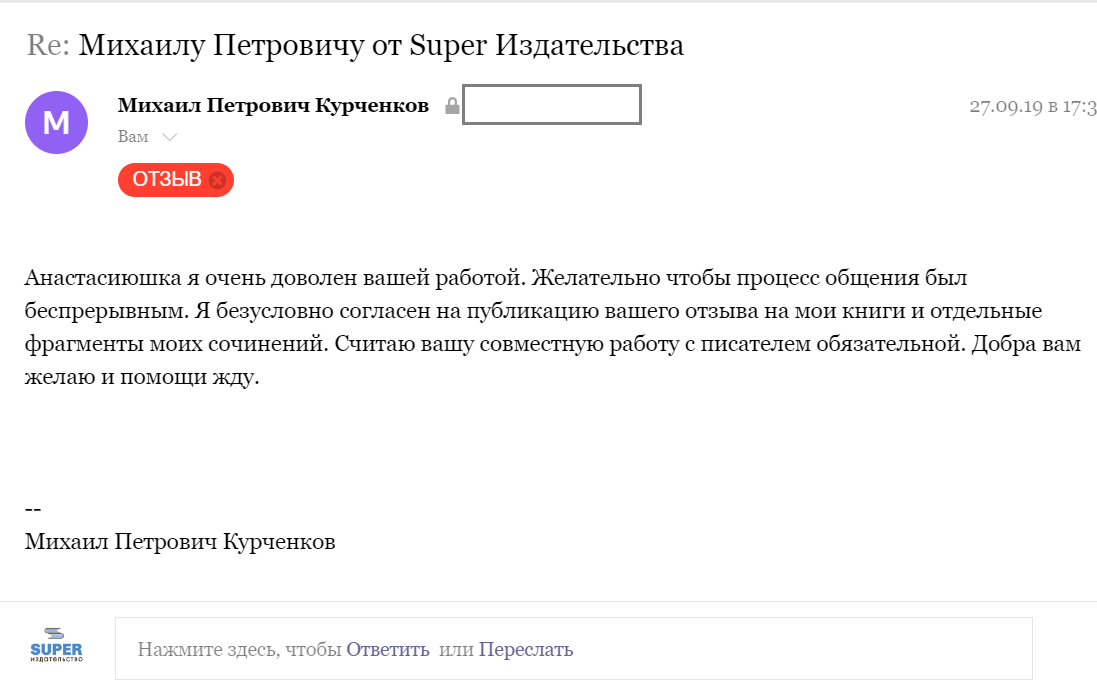The height and width of the screenshot is (686, 1097).
Task: Click the signature name below the dashes
Action: (180, 542)
